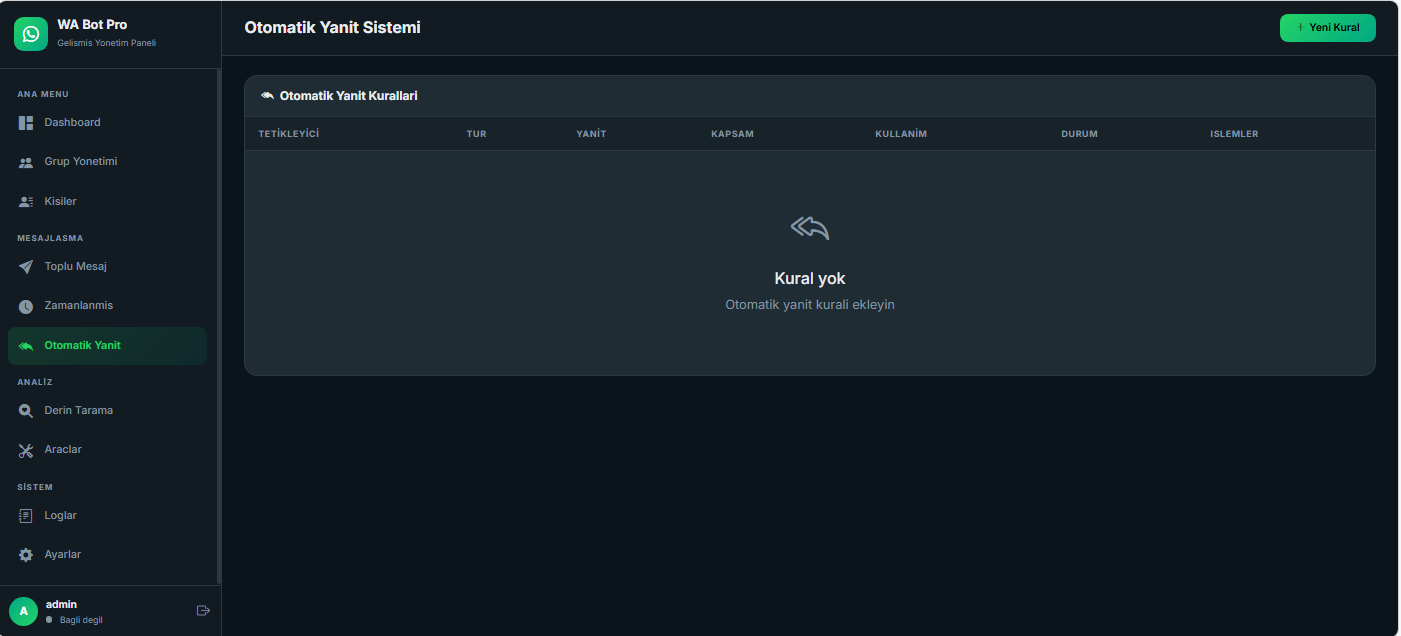Click the Toplu Mesaj paper plane icon
This screenshot has height=636, width=1401.
point(26,267)
